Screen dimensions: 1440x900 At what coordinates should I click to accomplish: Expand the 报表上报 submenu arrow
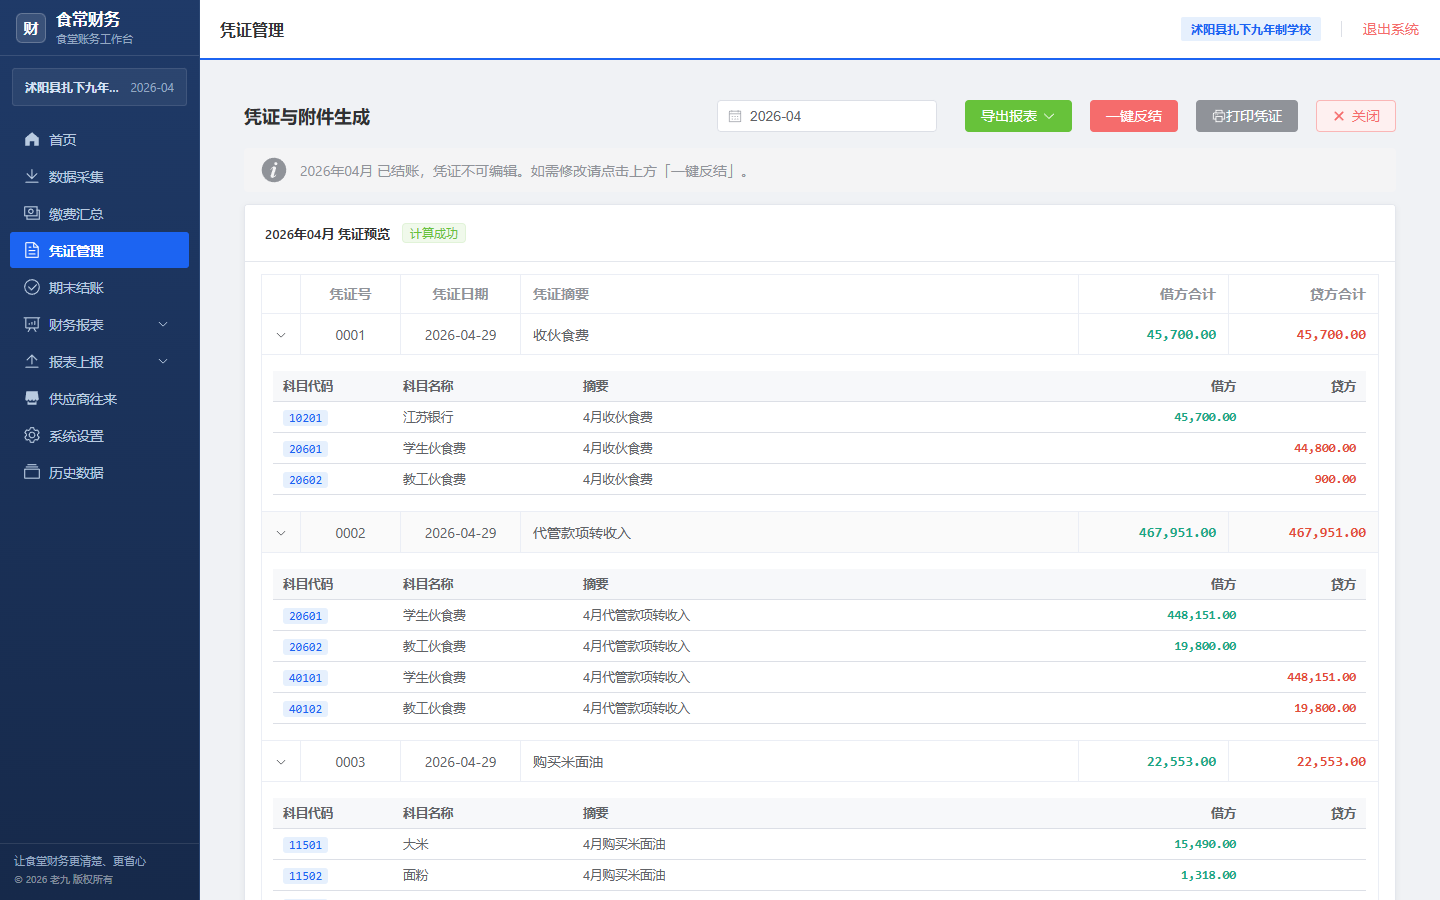coord(163,361)
